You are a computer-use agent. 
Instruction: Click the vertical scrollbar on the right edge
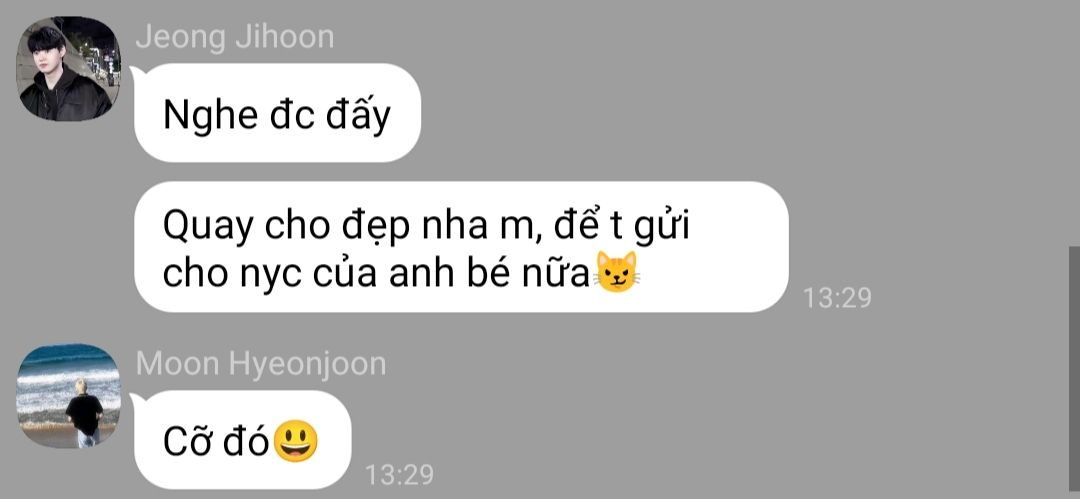[x=1074, y=372]
